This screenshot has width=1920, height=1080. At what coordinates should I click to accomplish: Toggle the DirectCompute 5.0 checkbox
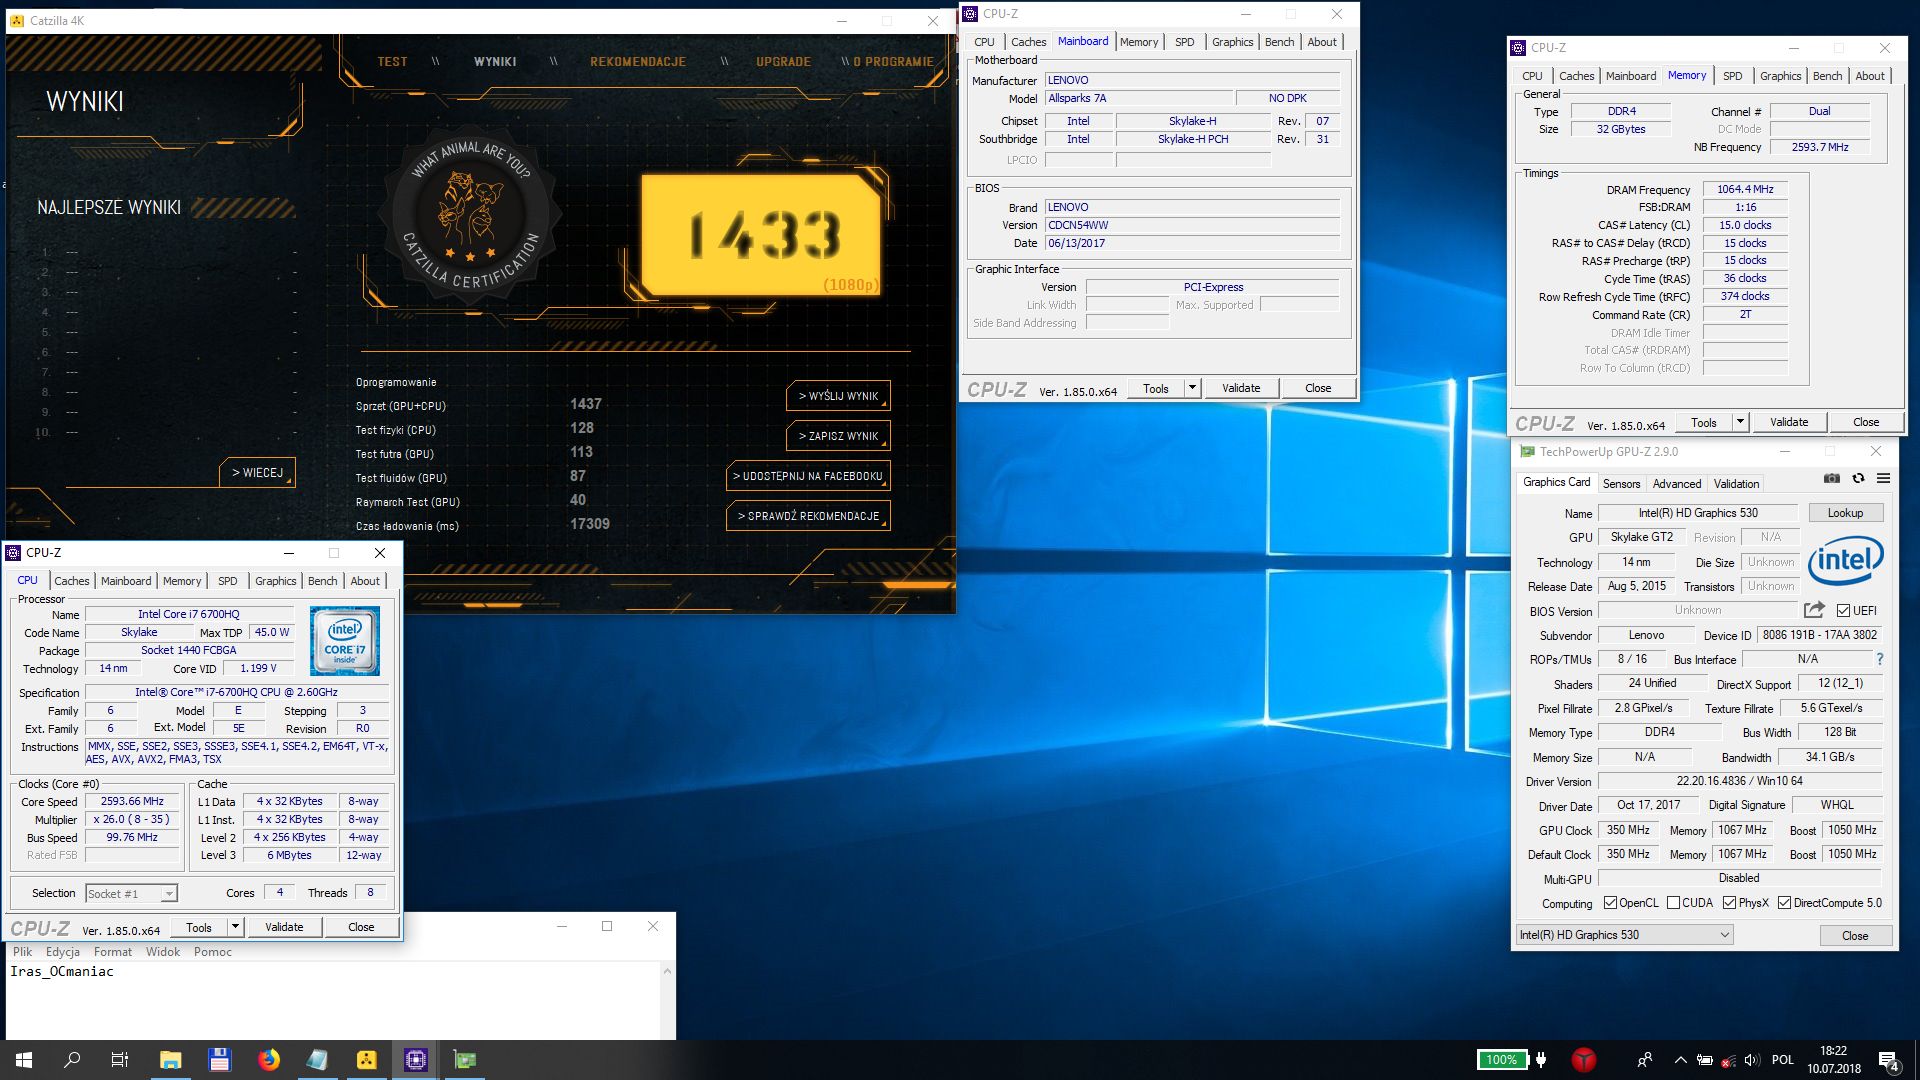click(1784, 903)
